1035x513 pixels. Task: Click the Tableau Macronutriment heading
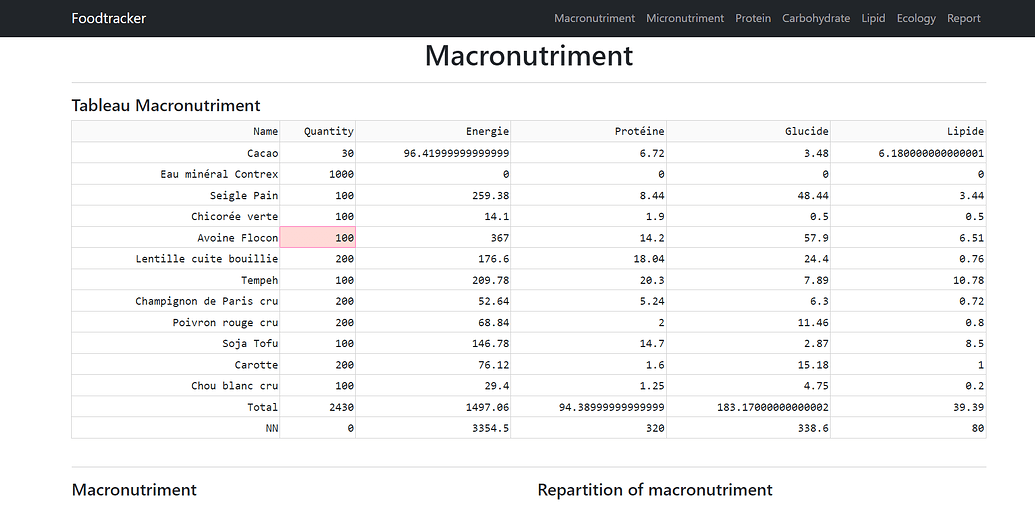click(x=166, y=105)
